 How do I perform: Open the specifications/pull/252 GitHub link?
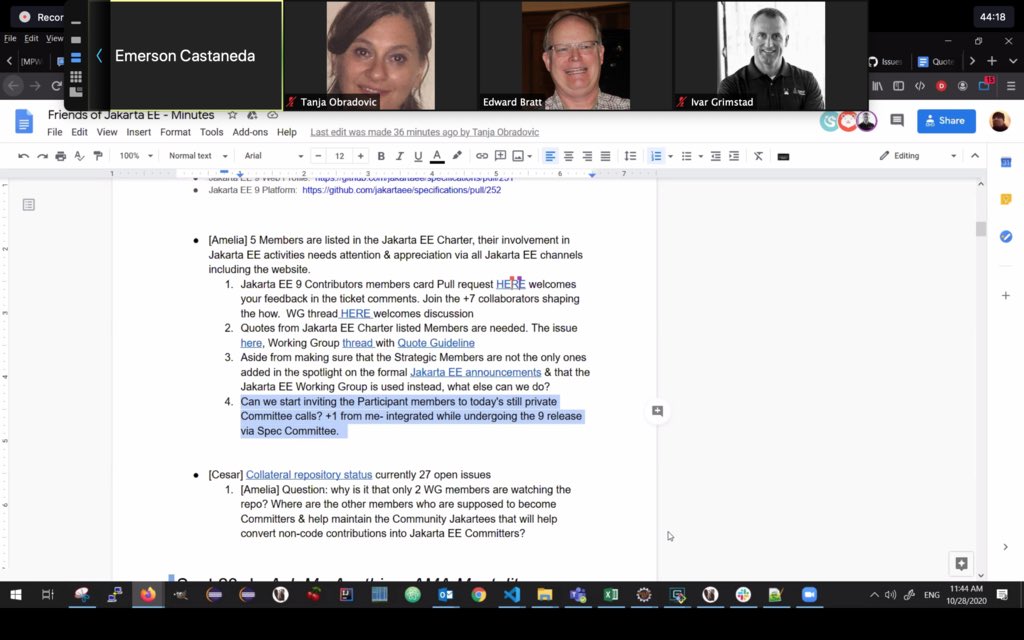[402, 190]
